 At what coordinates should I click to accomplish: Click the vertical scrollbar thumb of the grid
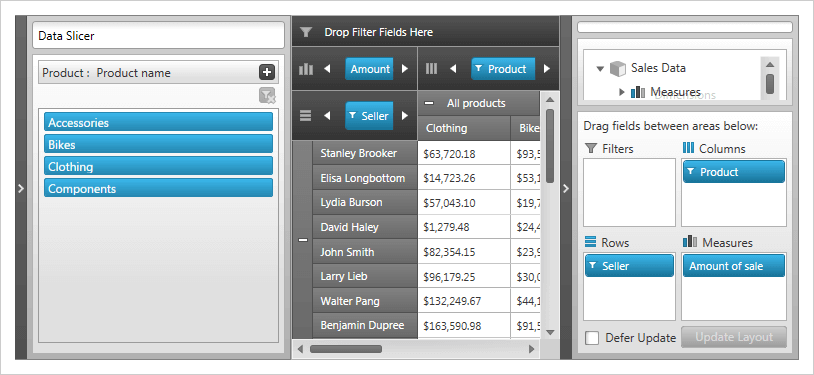550,145
